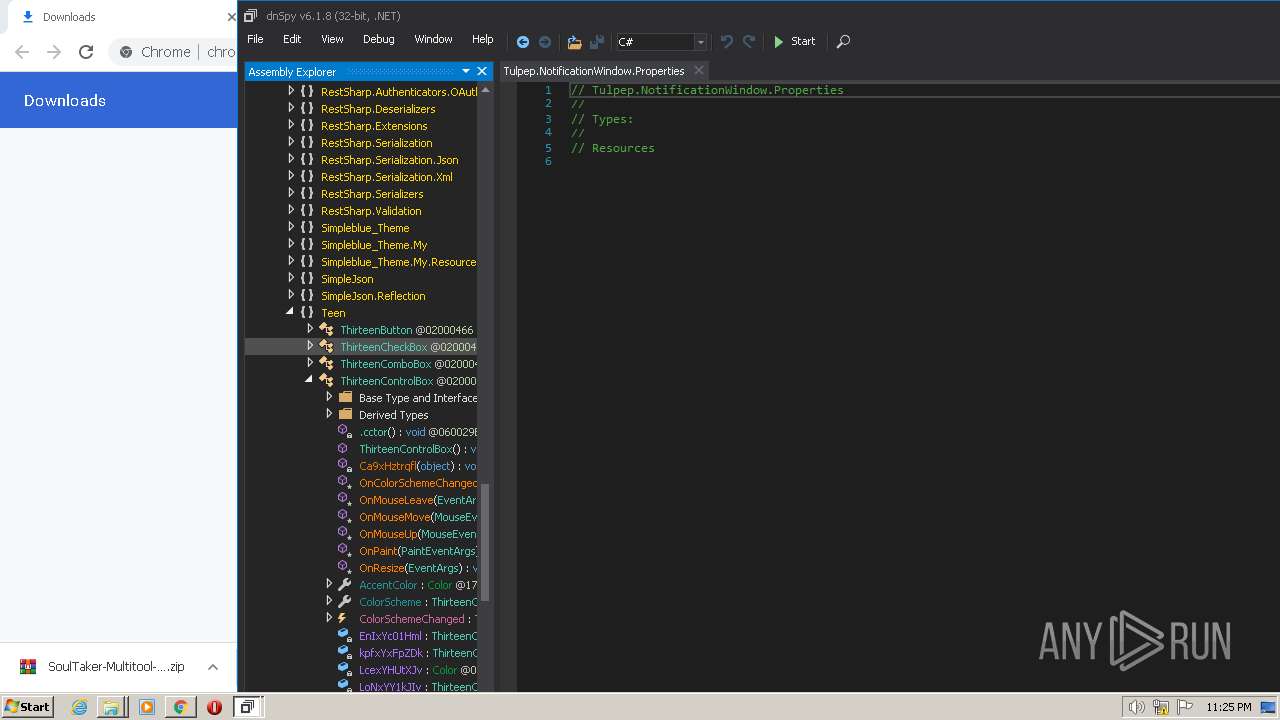The height and width of the screenshot is (720, 1280).
Task: Select the LcexYHUtXJv field
Action: pyautogui.click(x=391, y=670)
